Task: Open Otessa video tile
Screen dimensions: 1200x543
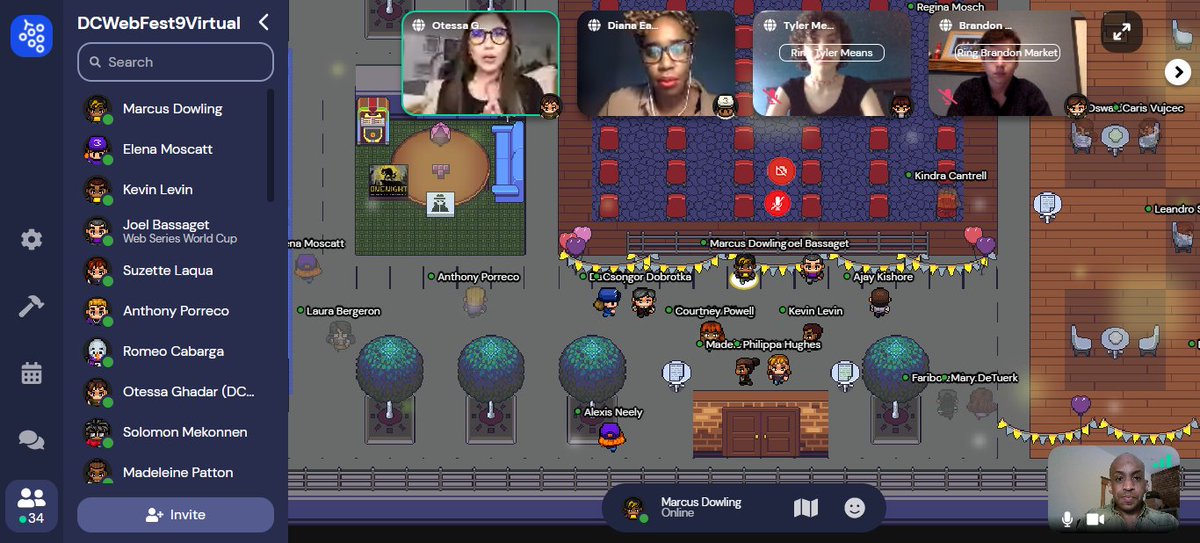Action: tap(480, 63)
